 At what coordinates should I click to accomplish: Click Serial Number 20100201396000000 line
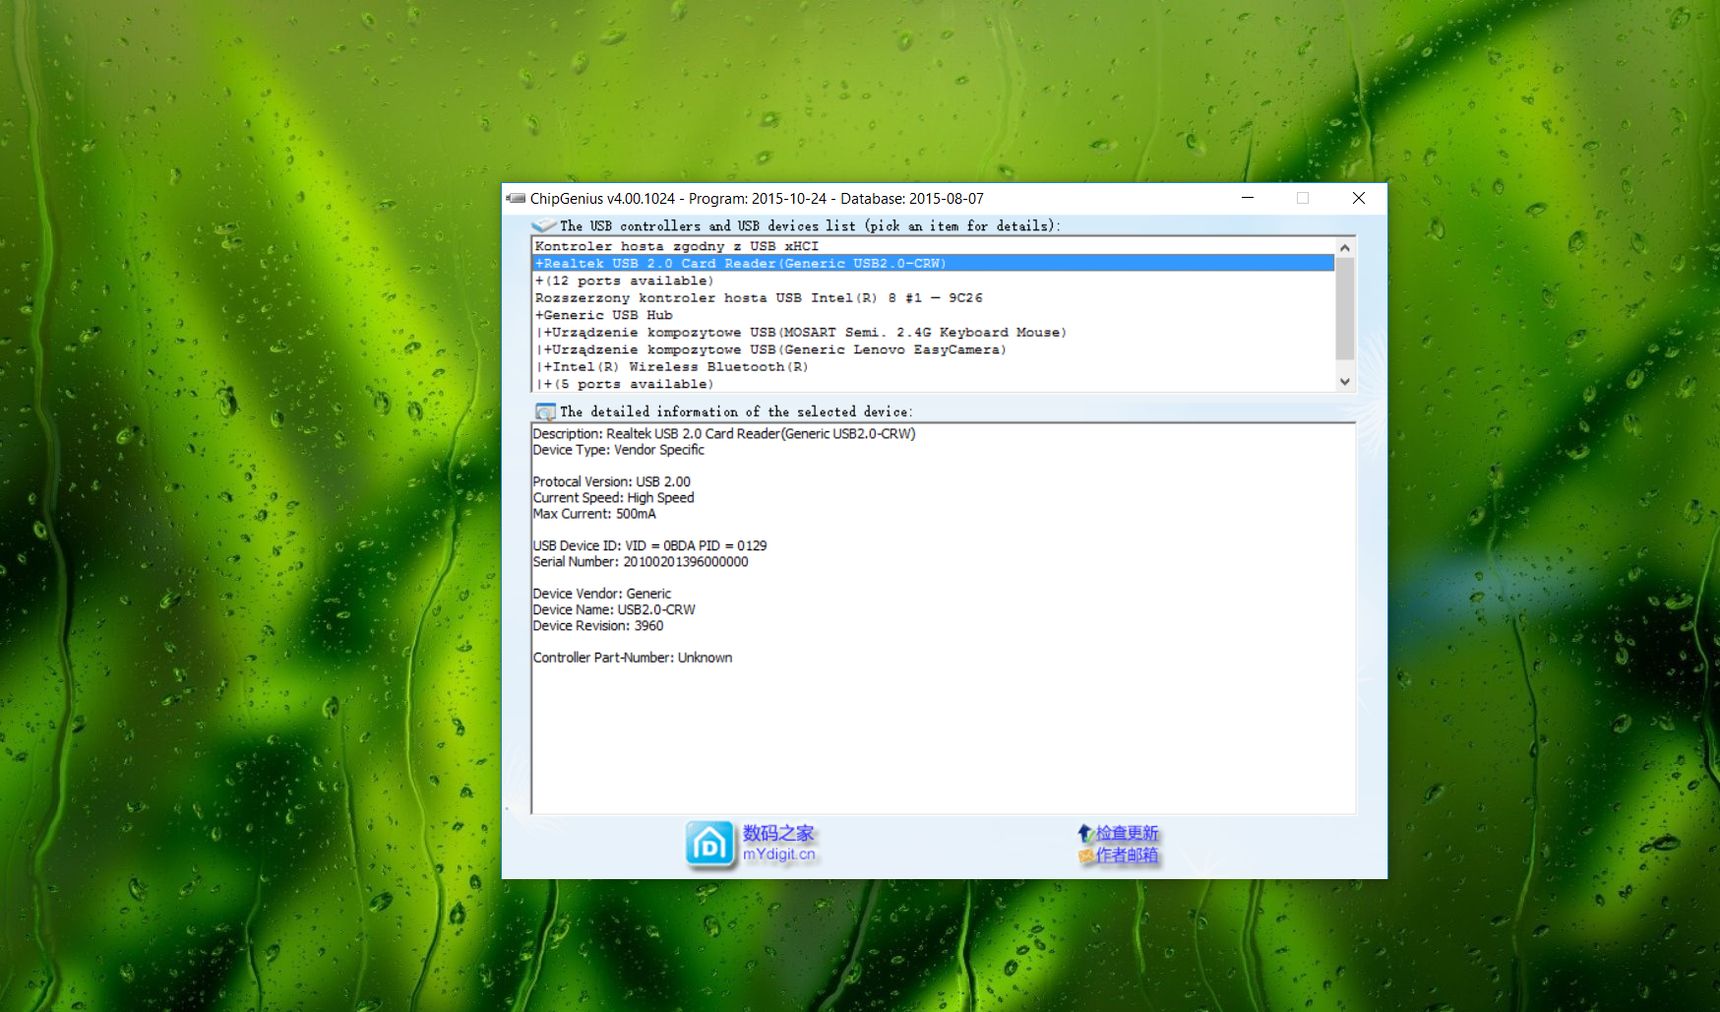click(640, 562)
